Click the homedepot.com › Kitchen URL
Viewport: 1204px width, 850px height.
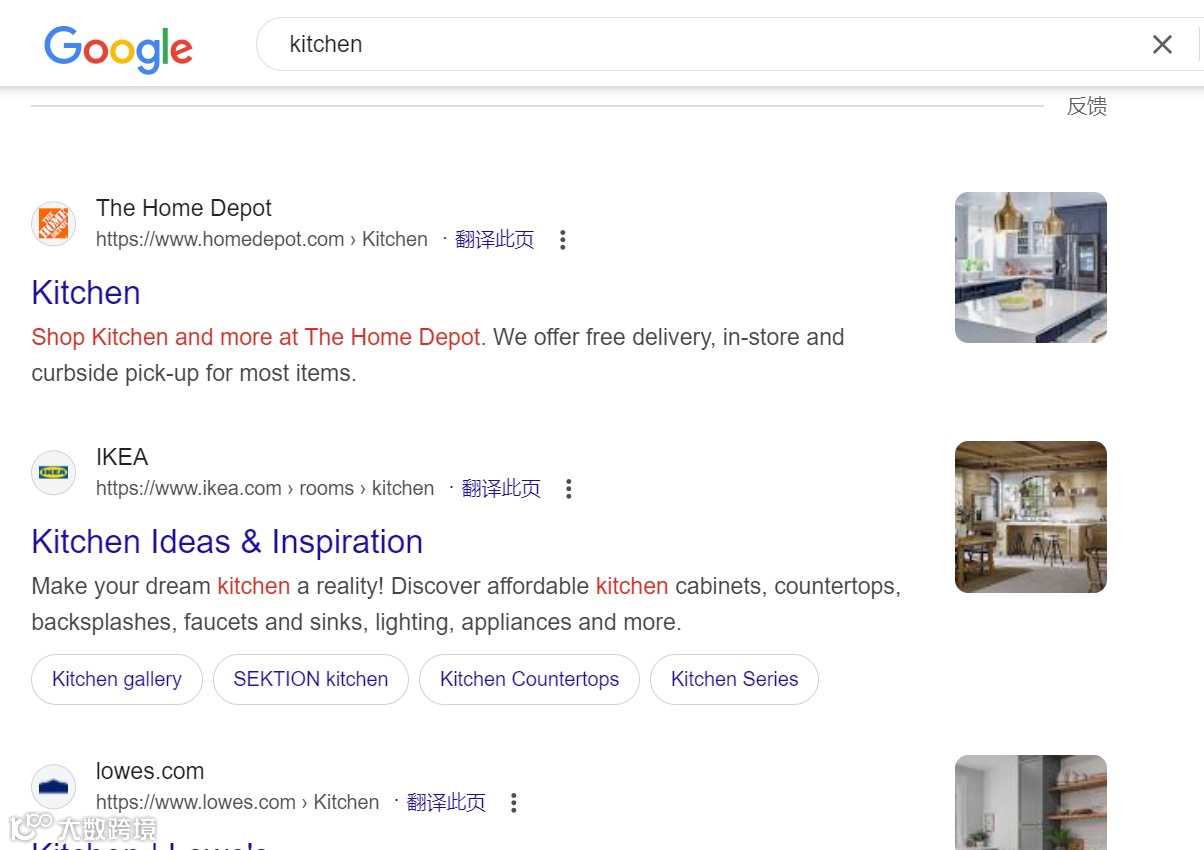(262, 240)
